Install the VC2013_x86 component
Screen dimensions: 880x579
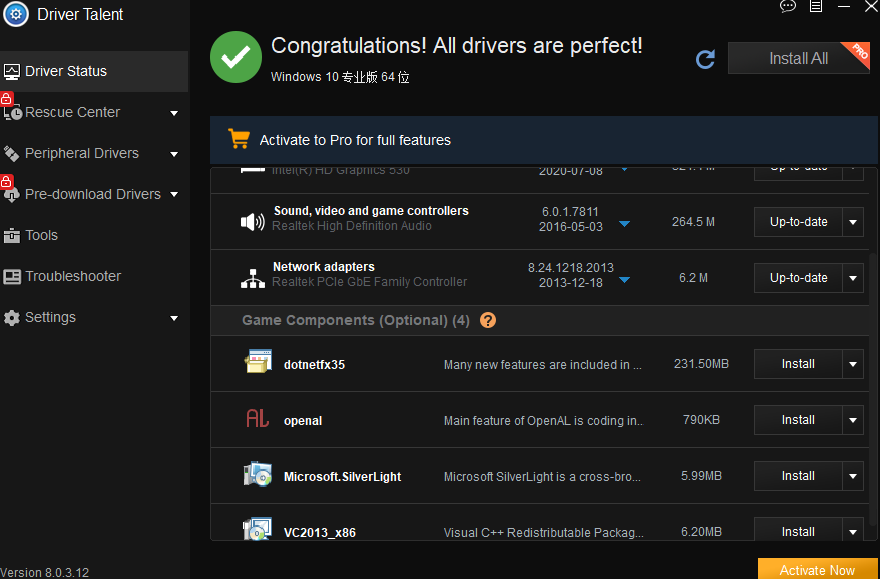(798, 531)
